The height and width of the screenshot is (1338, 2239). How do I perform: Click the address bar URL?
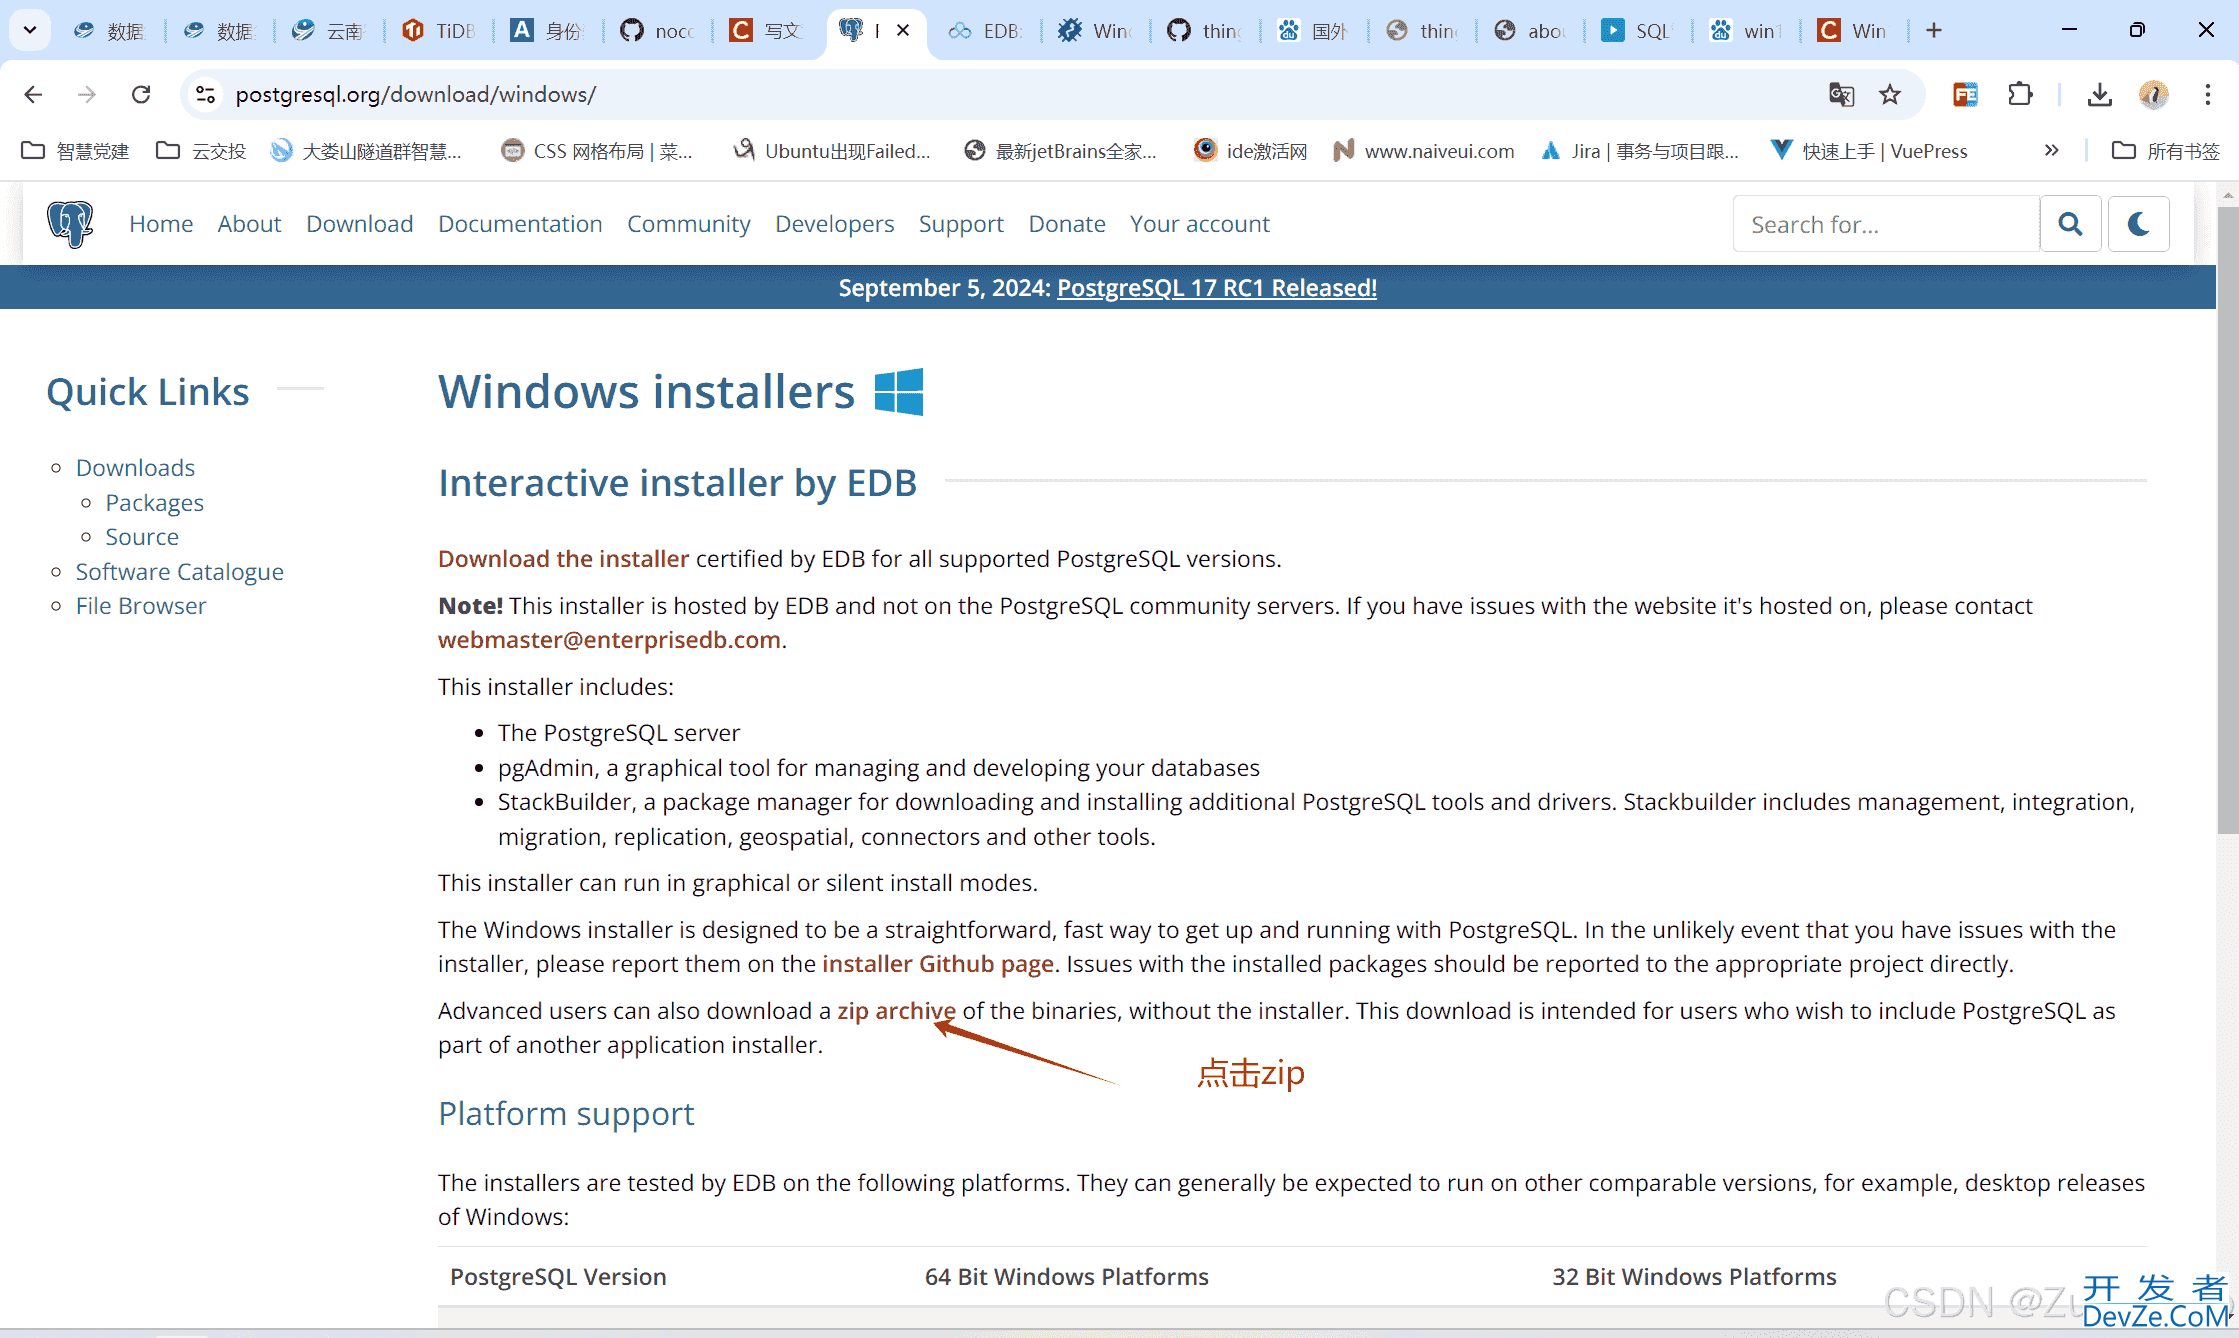click(415, 94)
